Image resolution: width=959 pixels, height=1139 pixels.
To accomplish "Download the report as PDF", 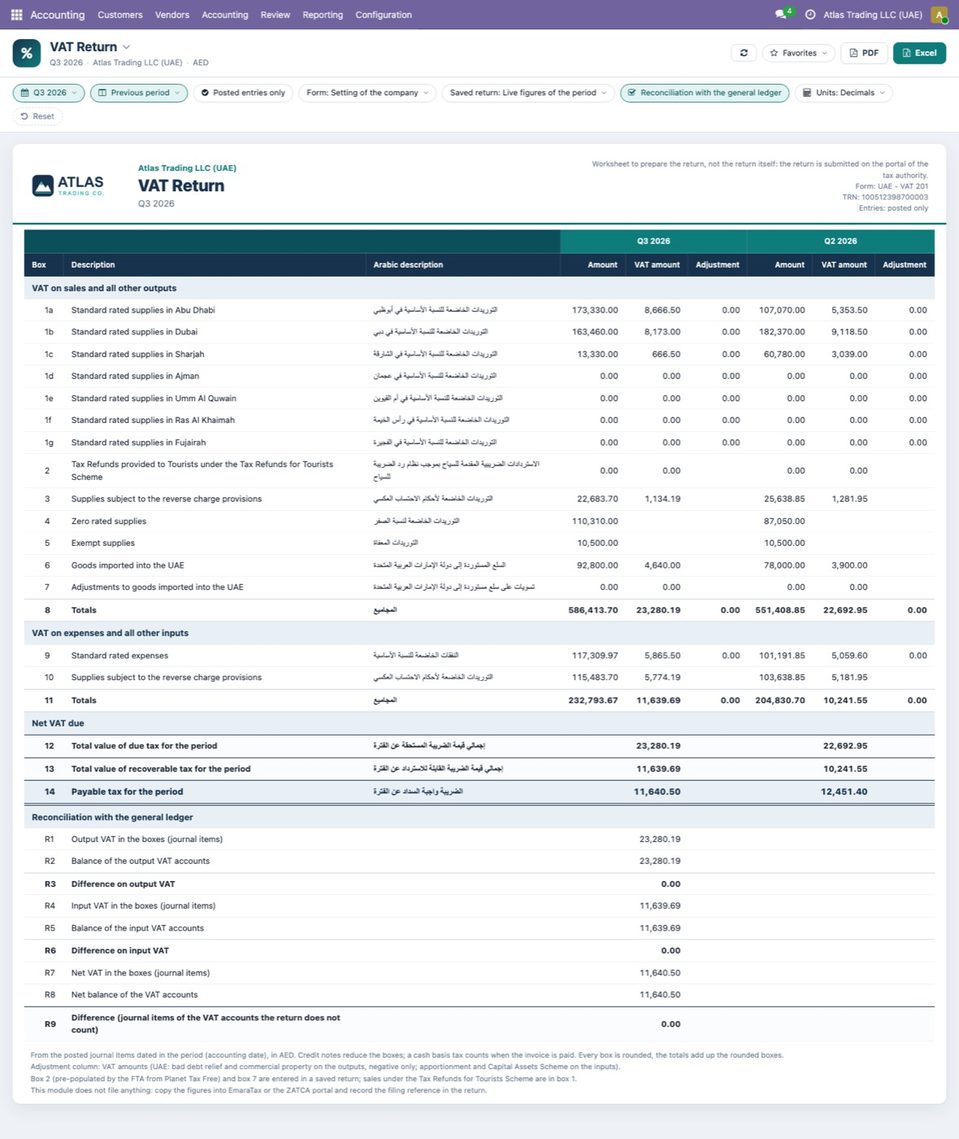I will (864, 53).
